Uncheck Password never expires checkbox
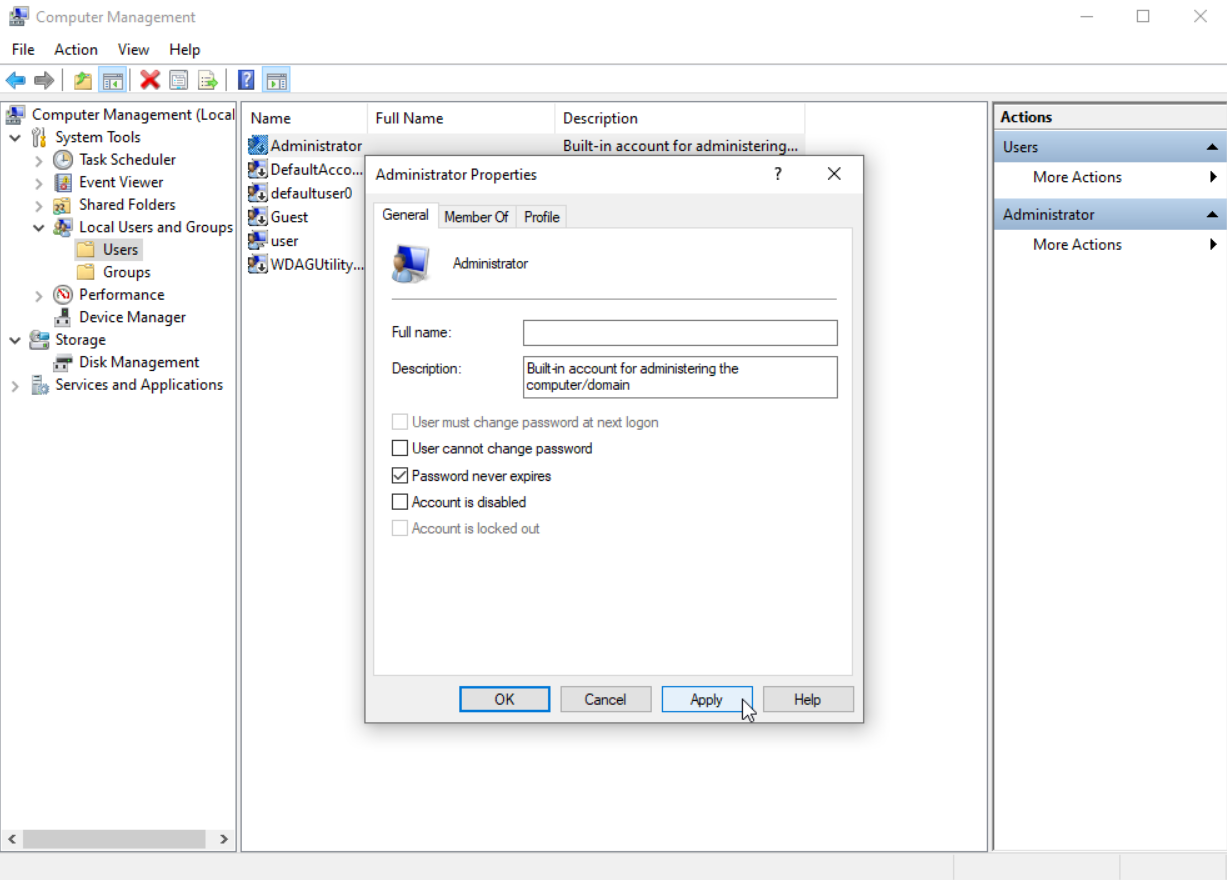1227x880 pixels. point(400,476)
